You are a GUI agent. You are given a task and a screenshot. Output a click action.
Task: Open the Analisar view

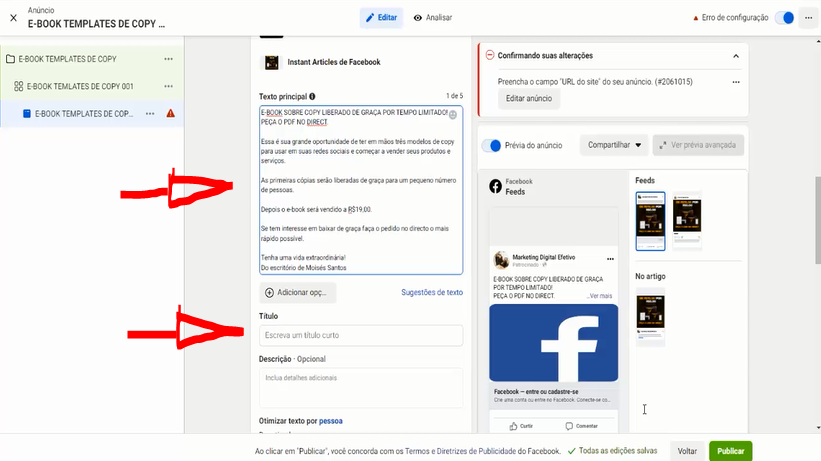tap(432, 18)
